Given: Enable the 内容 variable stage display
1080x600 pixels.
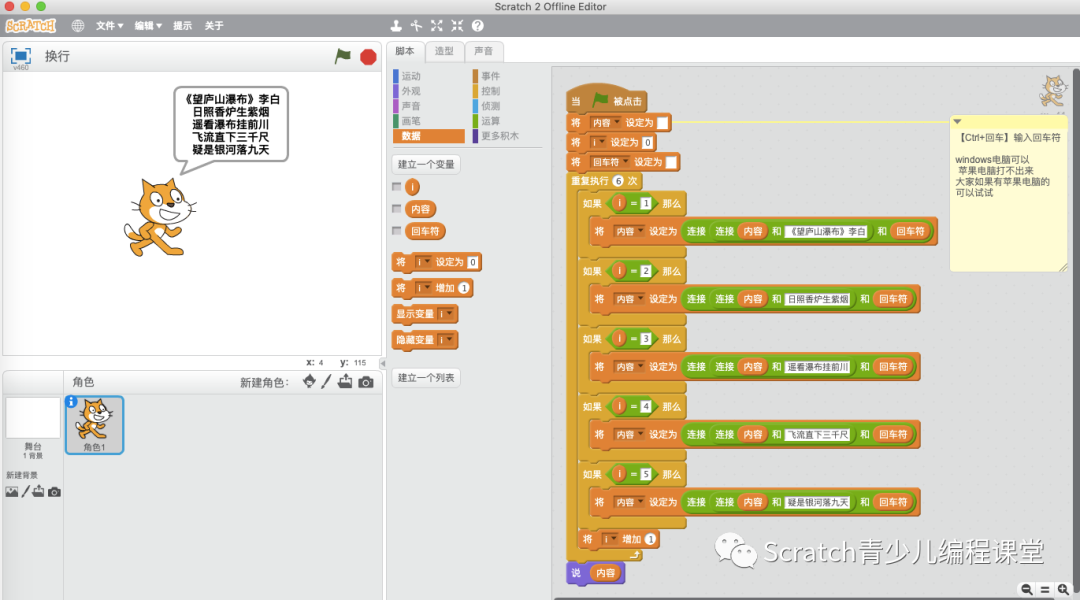Looking at the screenshot, I should (395, 208).
